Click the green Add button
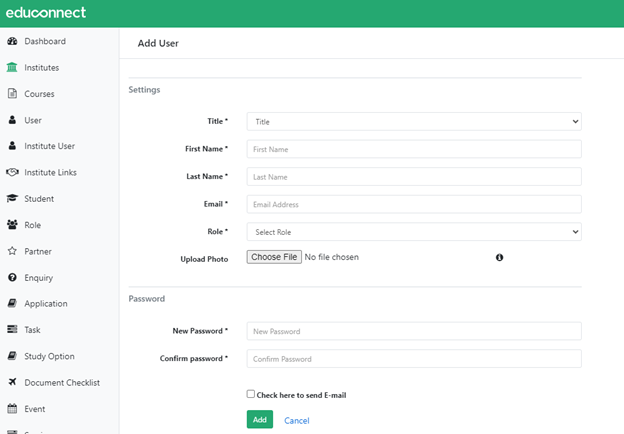This screenshot has height=434, width=624. (259, 419)
